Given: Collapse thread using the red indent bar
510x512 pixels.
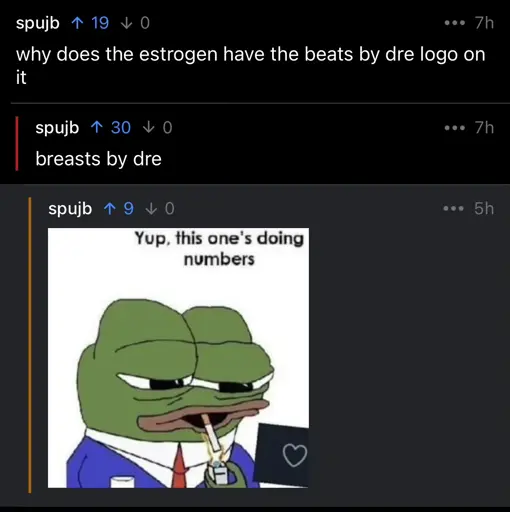Looking at the screenshot, I should point(17,143).
